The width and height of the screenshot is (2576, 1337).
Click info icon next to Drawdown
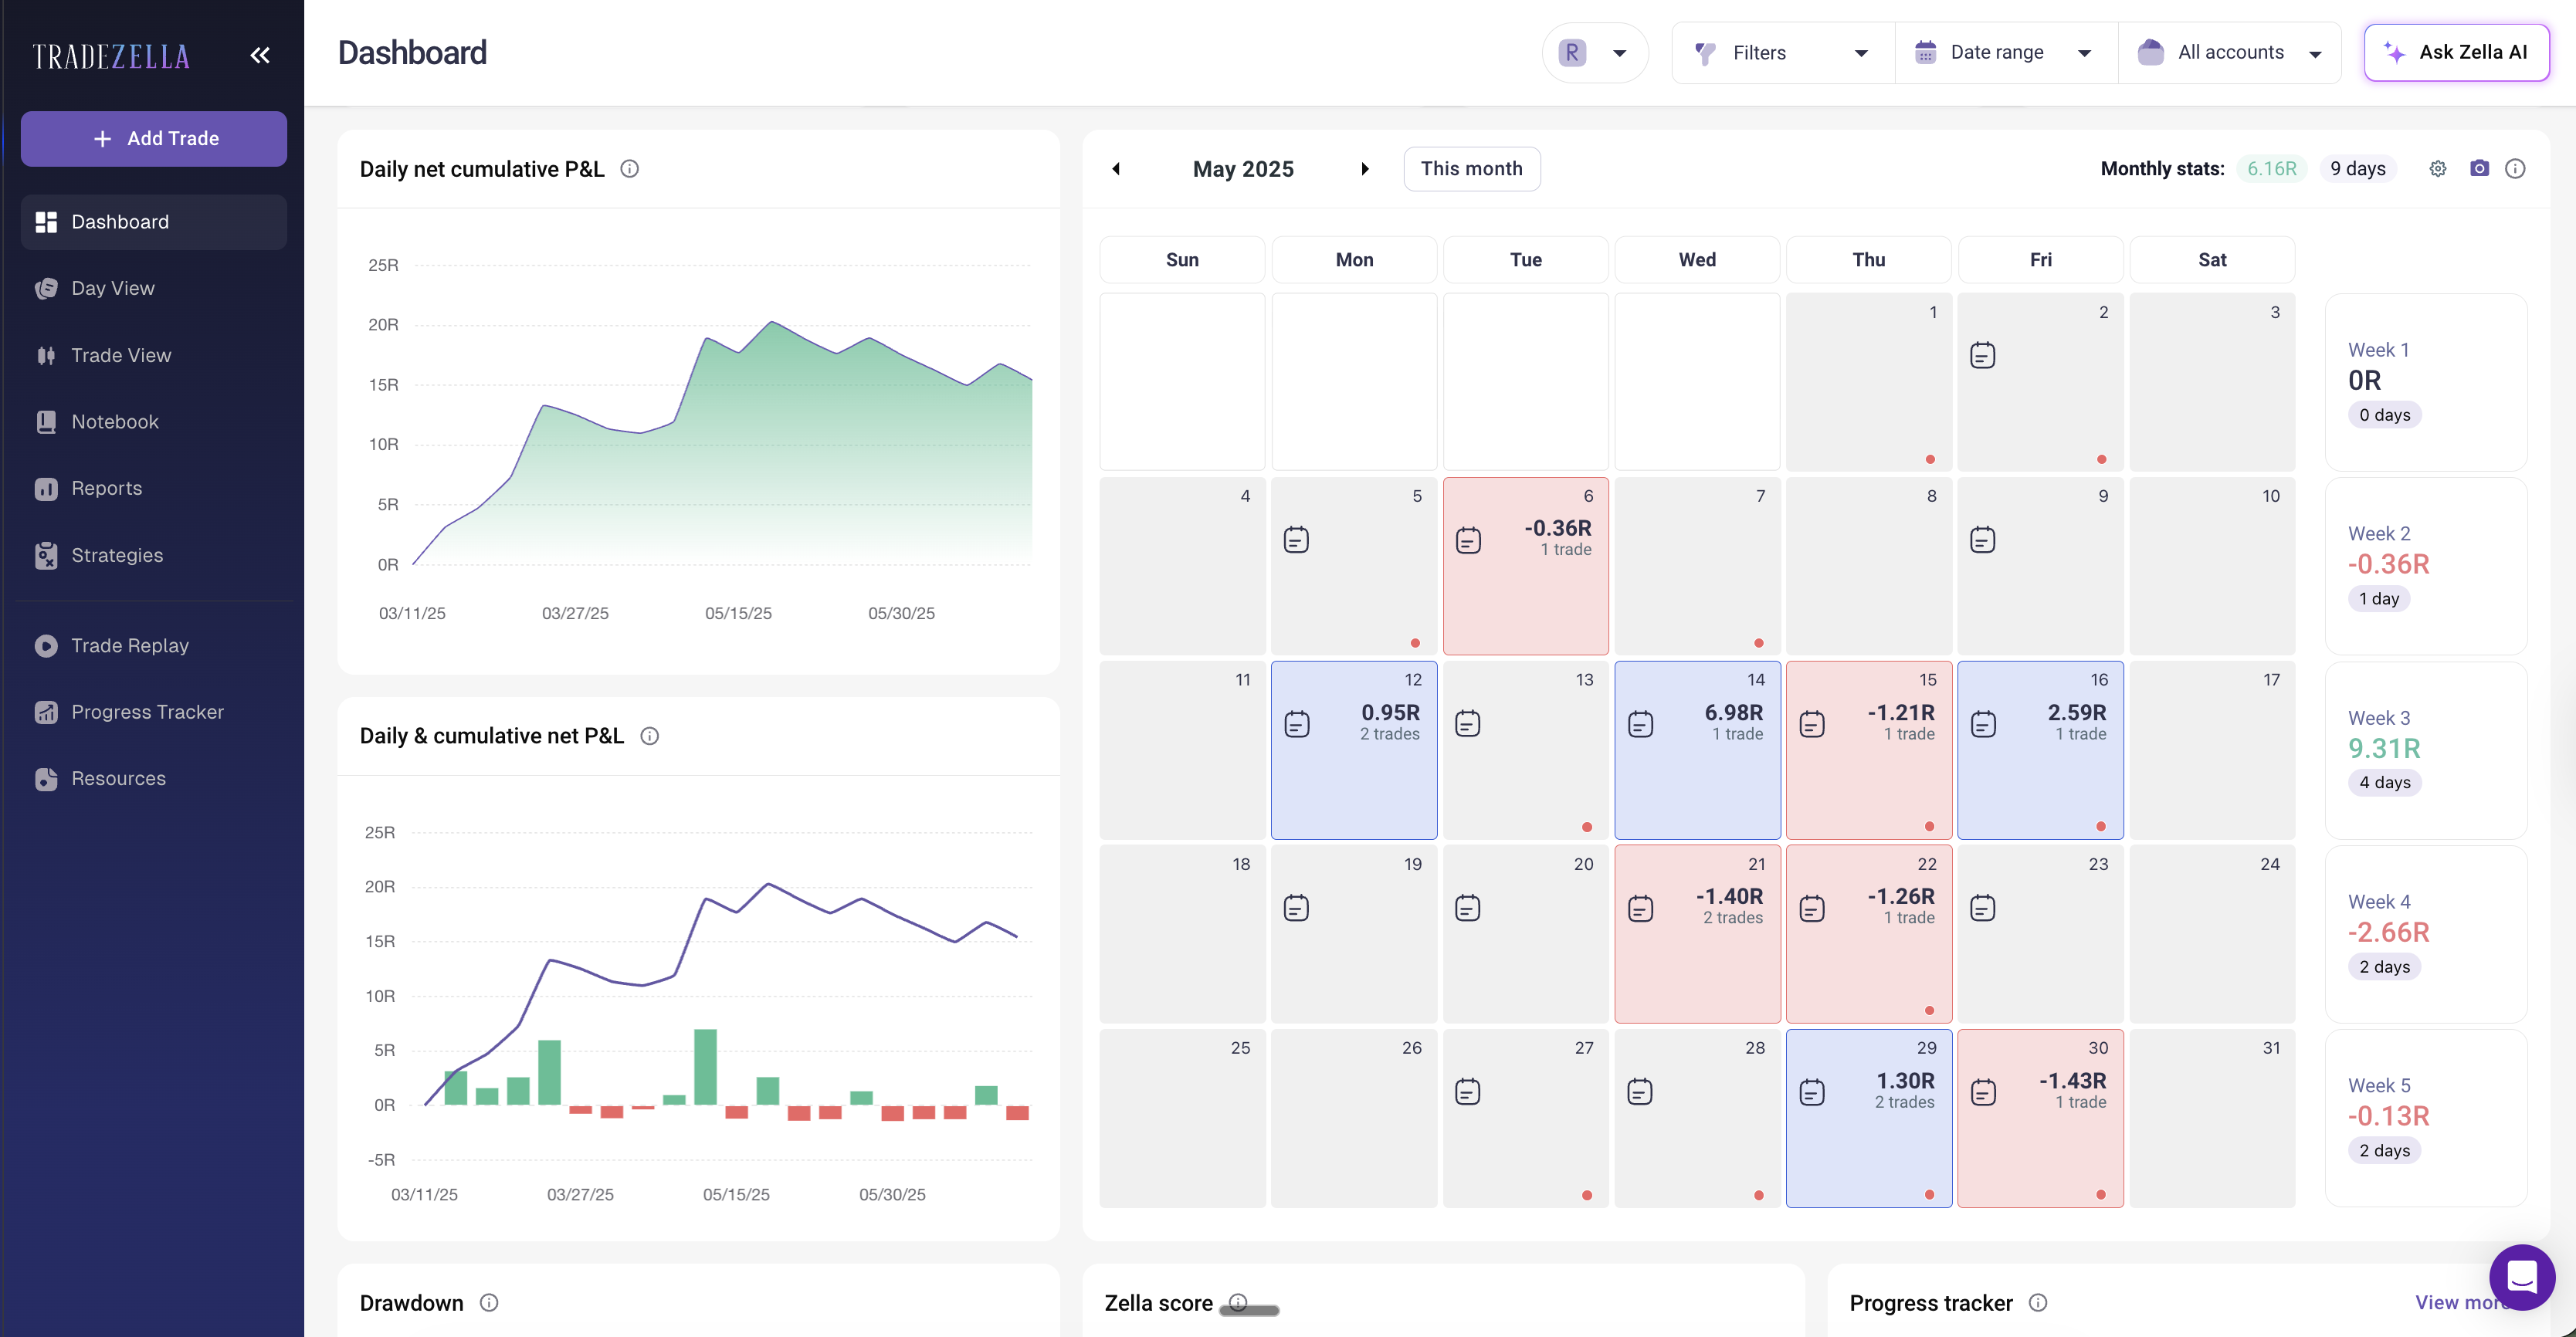pyautogui.click(x=488, y=1302)
